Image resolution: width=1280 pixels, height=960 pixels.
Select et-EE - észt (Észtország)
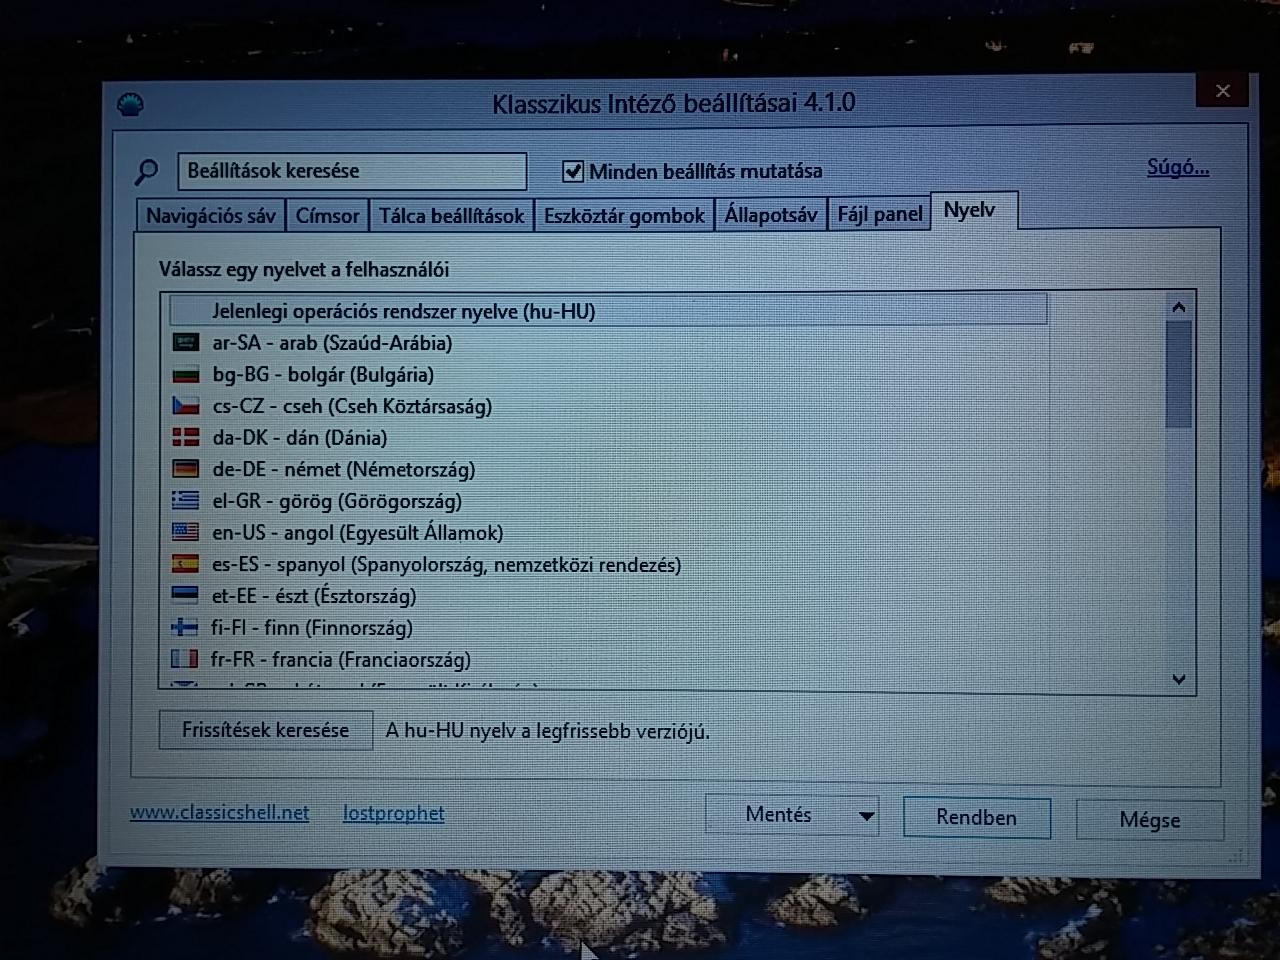[608, 596]
